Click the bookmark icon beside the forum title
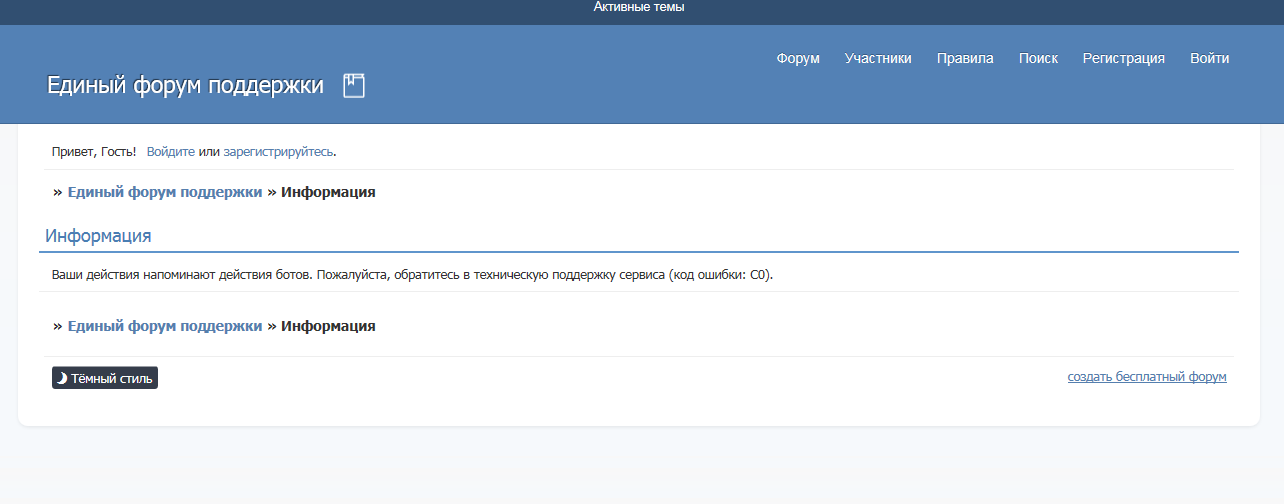 [x=354, y=85]
